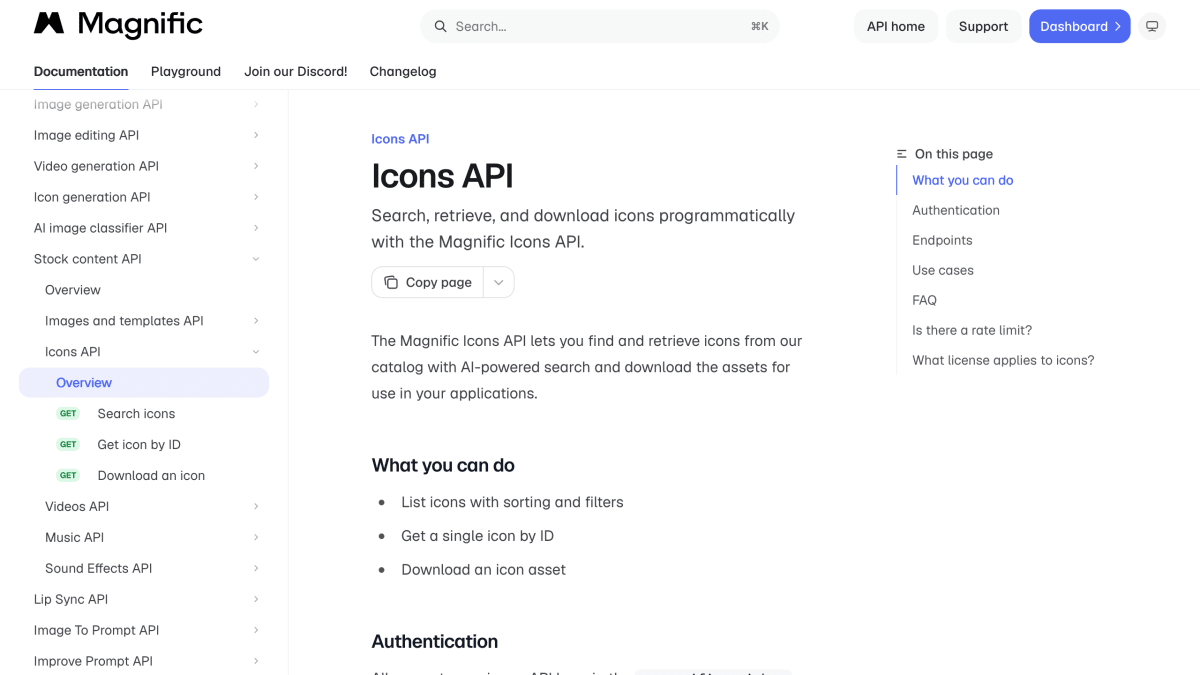Viewport: 1200px width, 675px height.
Task: Click the What you can do heading
Action: click(x=443, y=465)
